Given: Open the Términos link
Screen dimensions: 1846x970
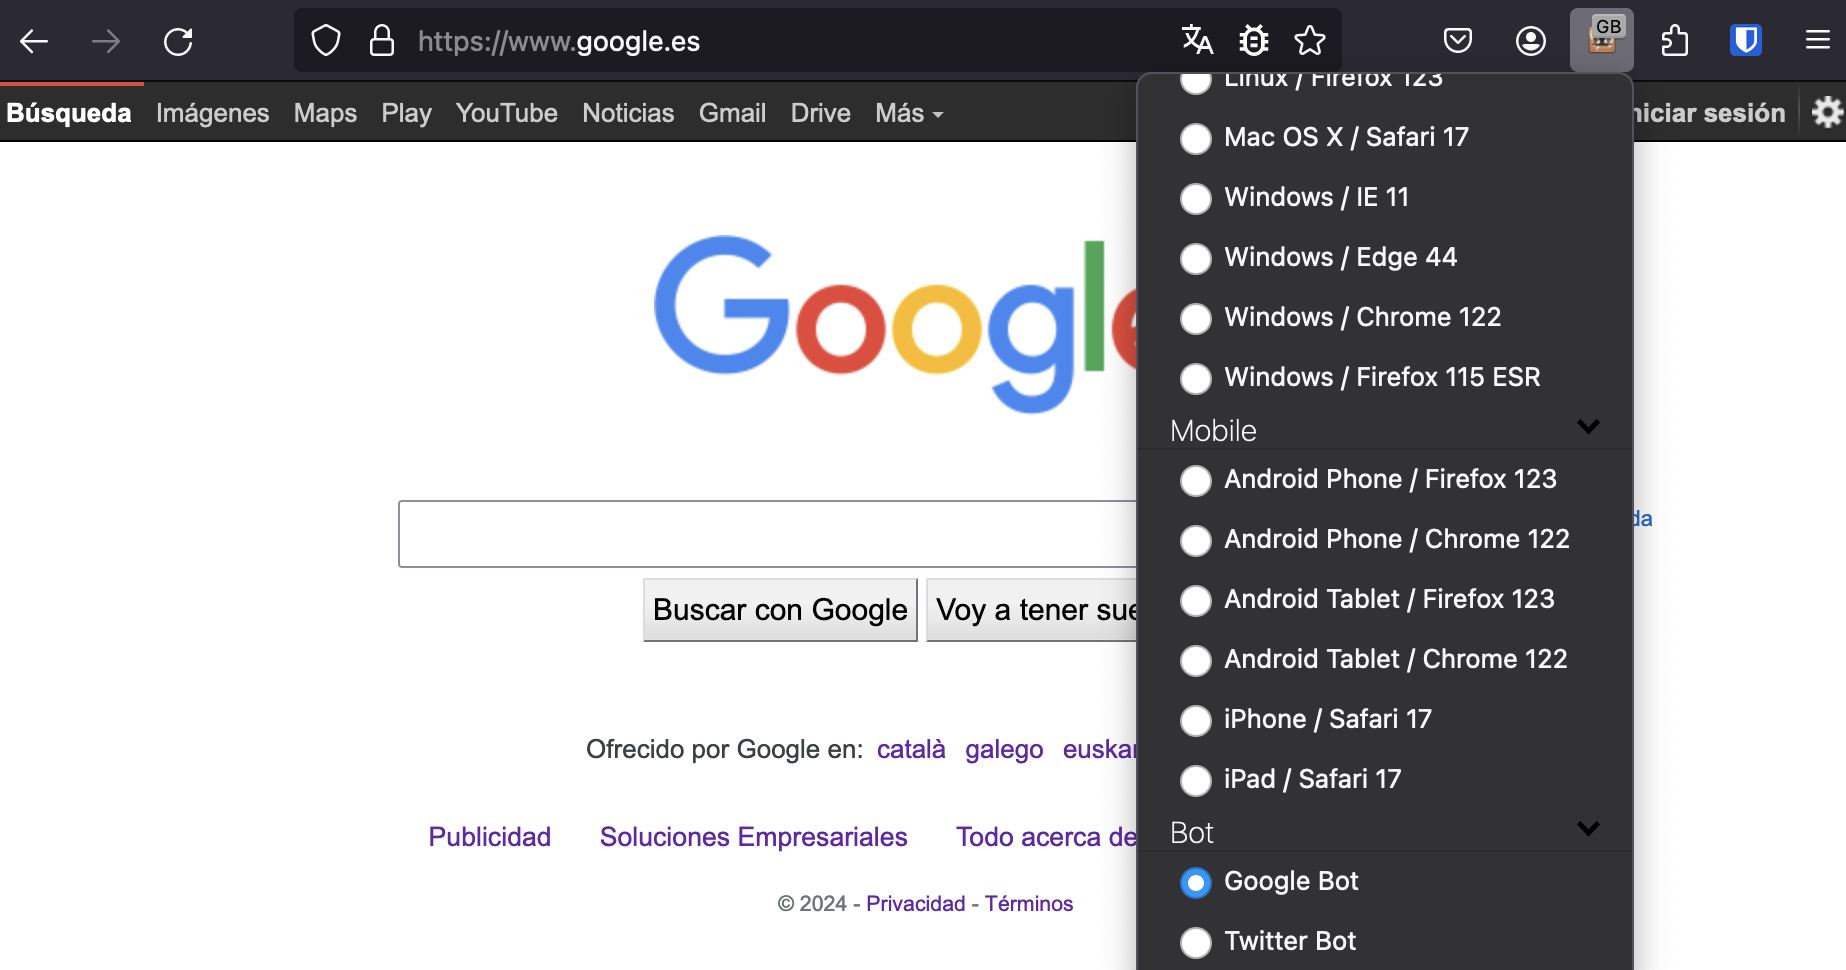Looking at the screenshot, I should pos(1029,904).
